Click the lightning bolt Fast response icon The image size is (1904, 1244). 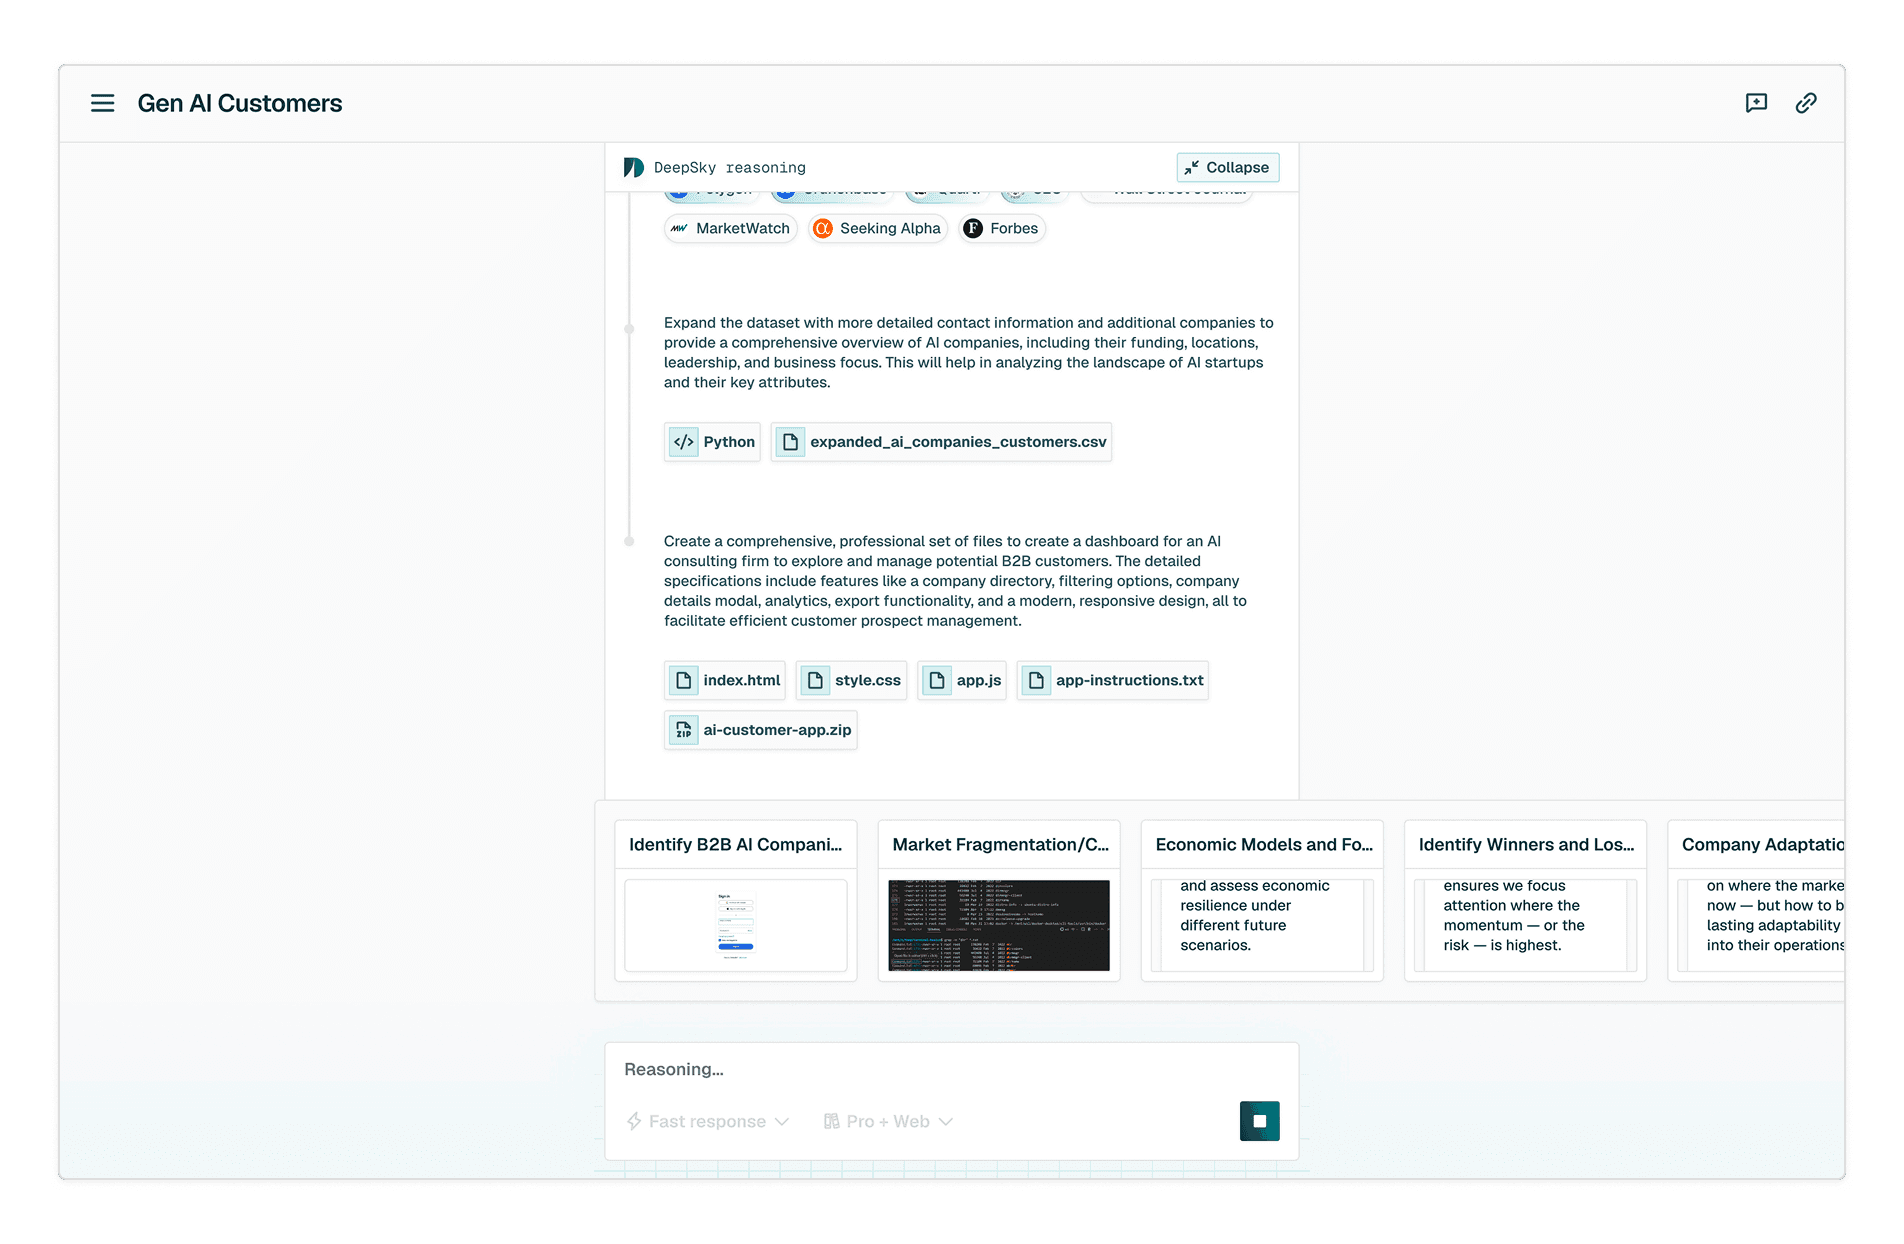(634, 1122)
